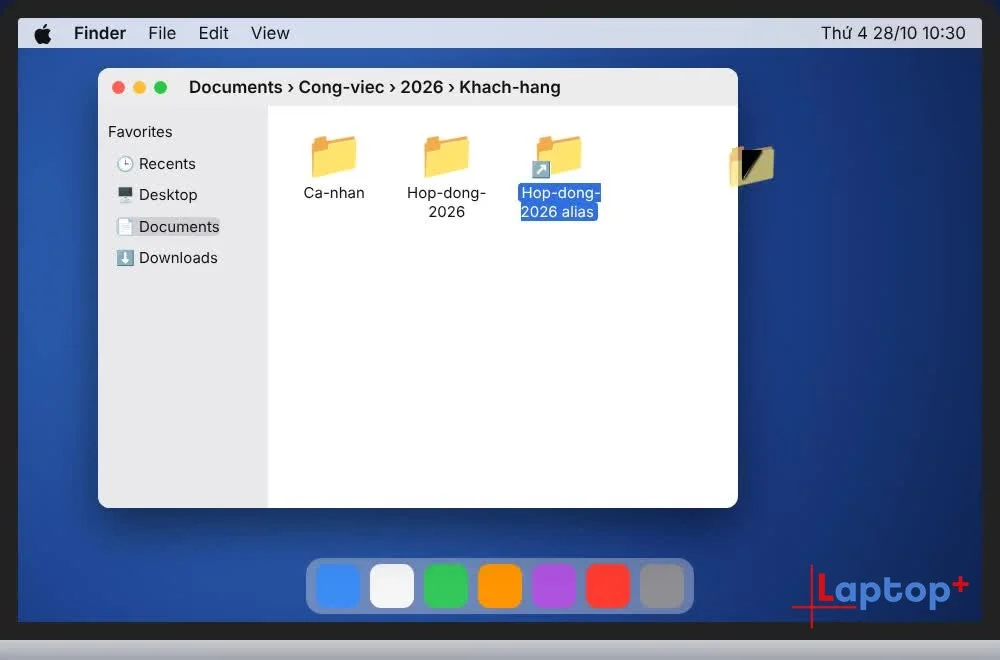Go to Cong-viec in the path breadcrumb

pyautogui.click(x=341, y=87)
